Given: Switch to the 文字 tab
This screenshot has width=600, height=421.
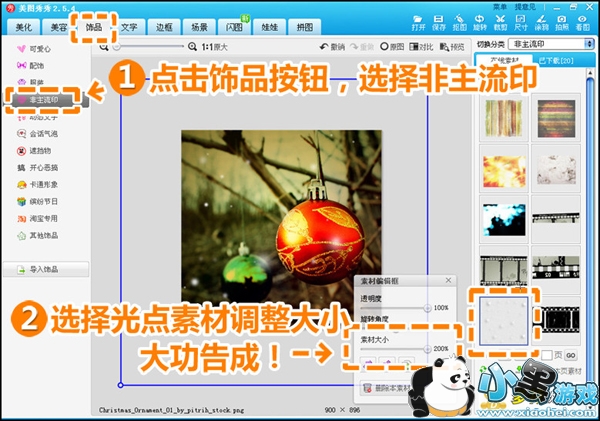Looking at the screenshot, I should click(129, 27).
